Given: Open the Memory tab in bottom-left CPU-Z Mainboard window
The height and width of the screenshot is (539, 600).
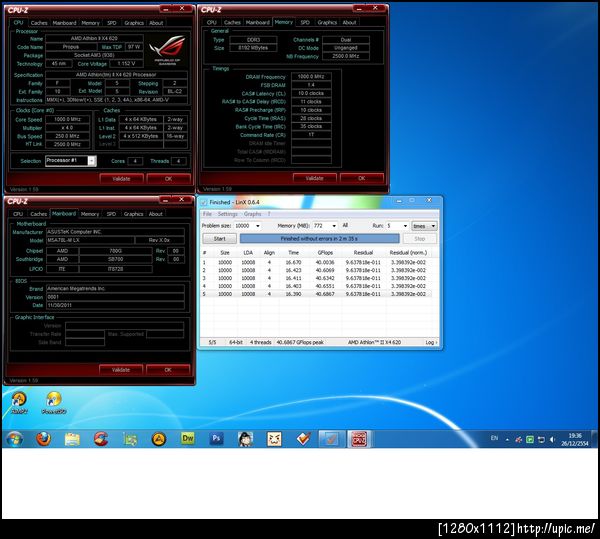Looking at the screenshot, I should [x=90, y=214].
